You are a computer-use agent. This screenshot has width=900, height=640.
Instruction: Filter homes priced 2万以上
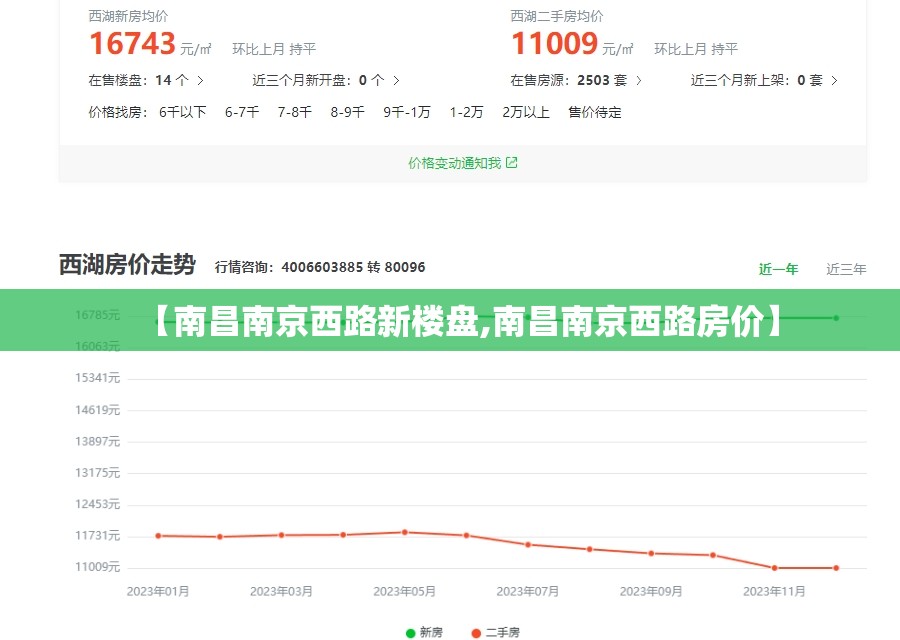tap(525, 112)
